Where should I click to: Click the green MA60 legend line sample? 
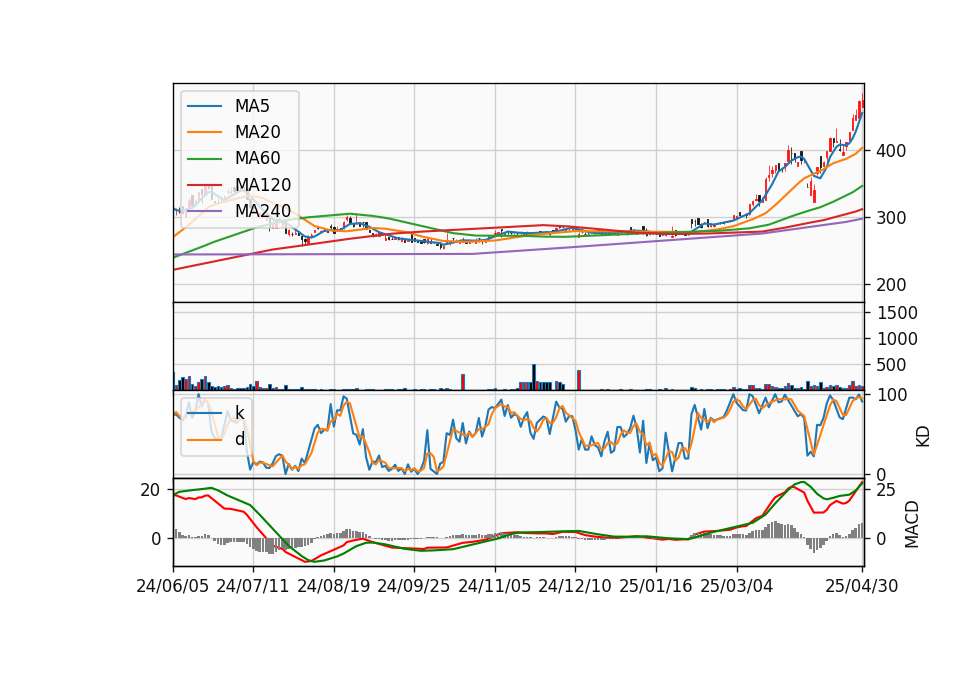(x=204, y=159)
